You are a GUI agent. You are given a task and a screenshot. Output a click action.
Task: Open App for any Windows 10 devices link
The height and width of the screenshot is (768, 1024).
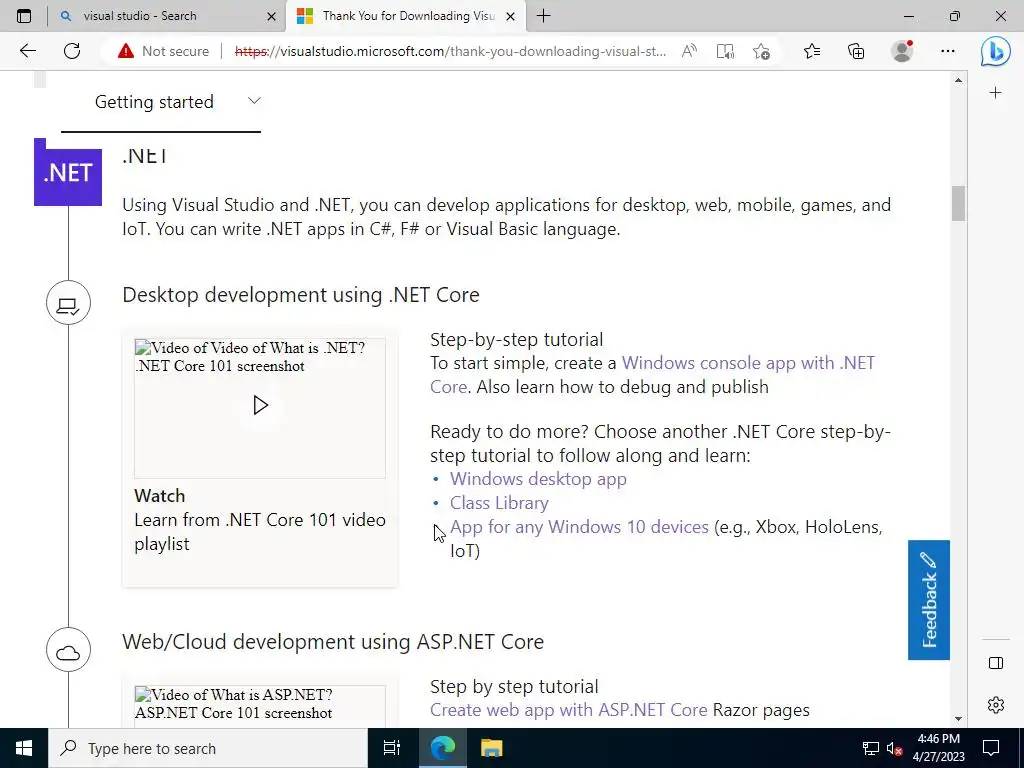coord(579,527)
